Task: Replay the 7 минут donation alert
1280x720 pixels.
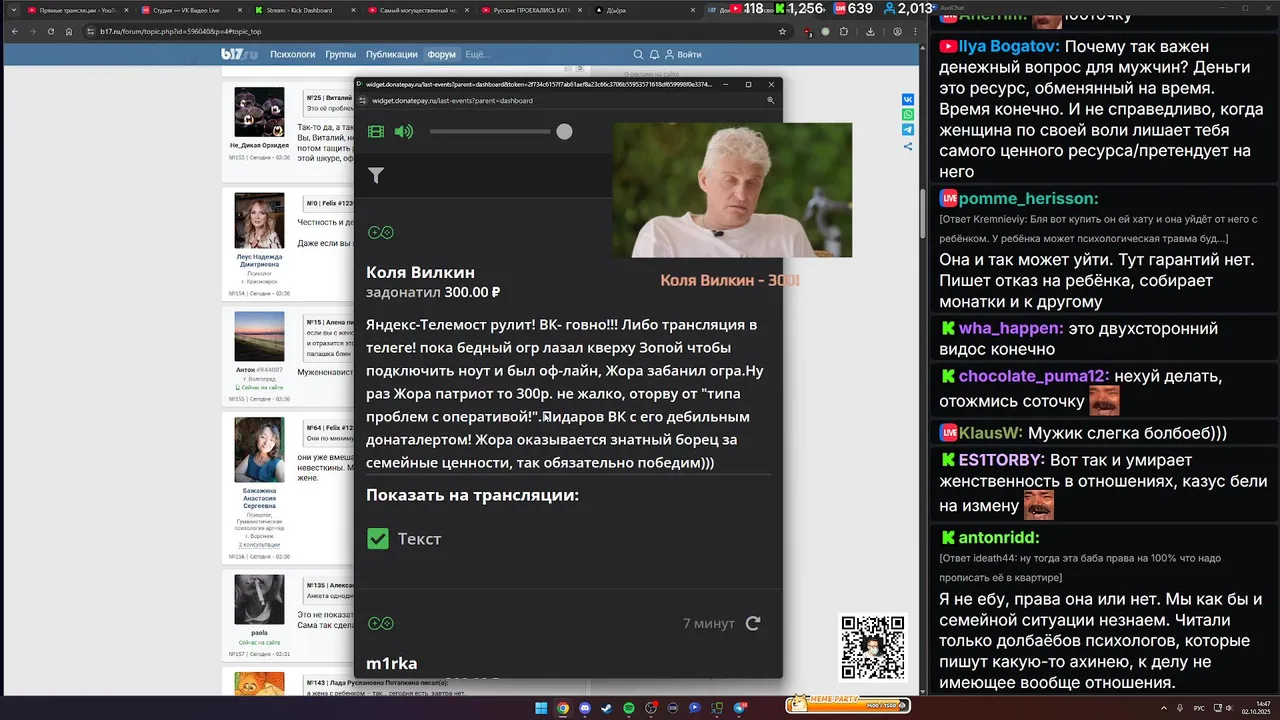Action: tap(753, 623)
